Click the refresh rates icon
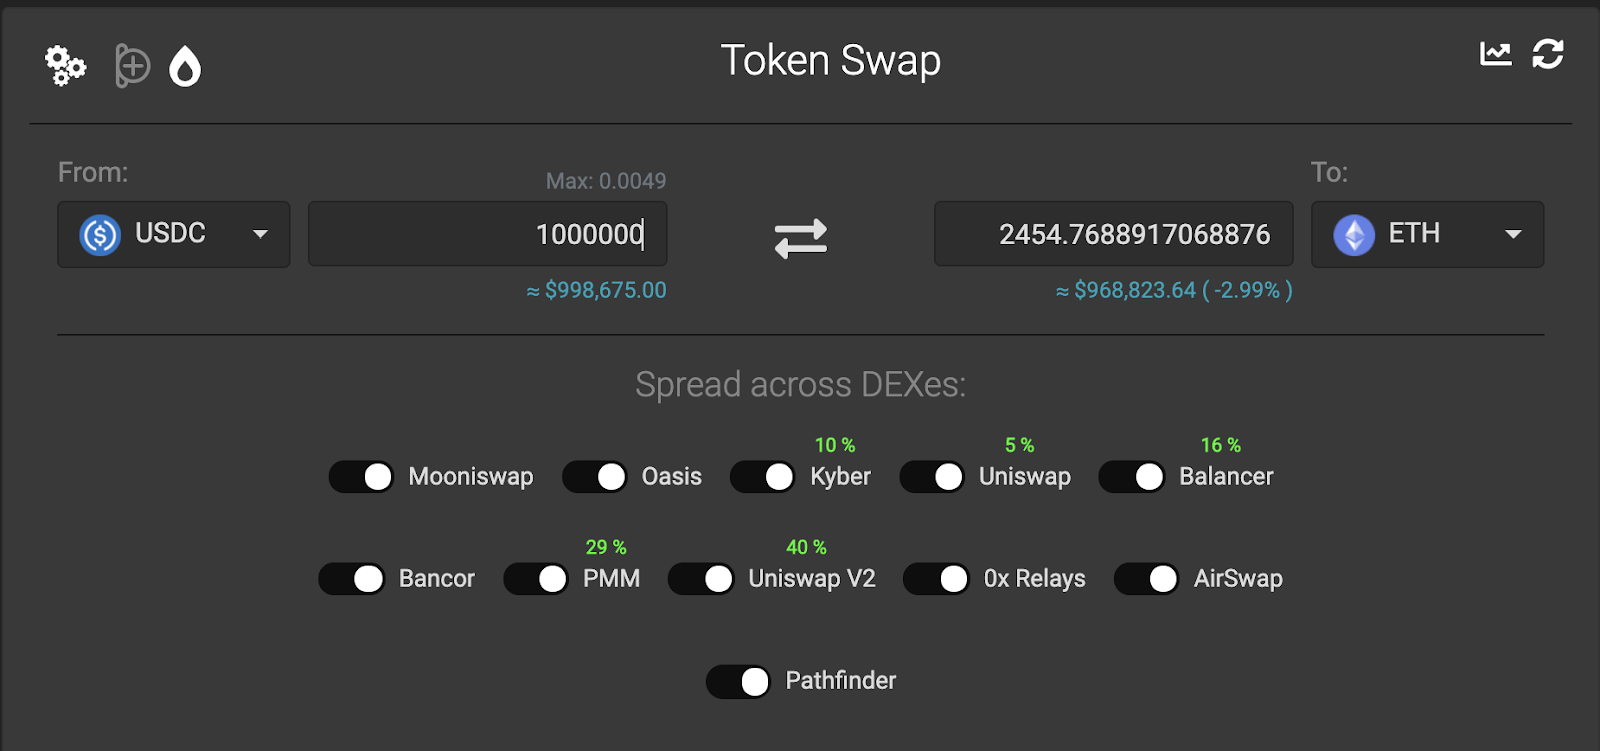The width and height of the screenshot is (1600, 751). click(1548, 54)
